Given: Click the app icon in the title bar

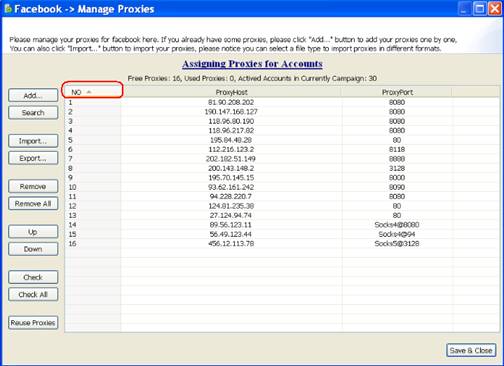Looking at the screenshot, I should pyautogui.click(x=8, y=9).
